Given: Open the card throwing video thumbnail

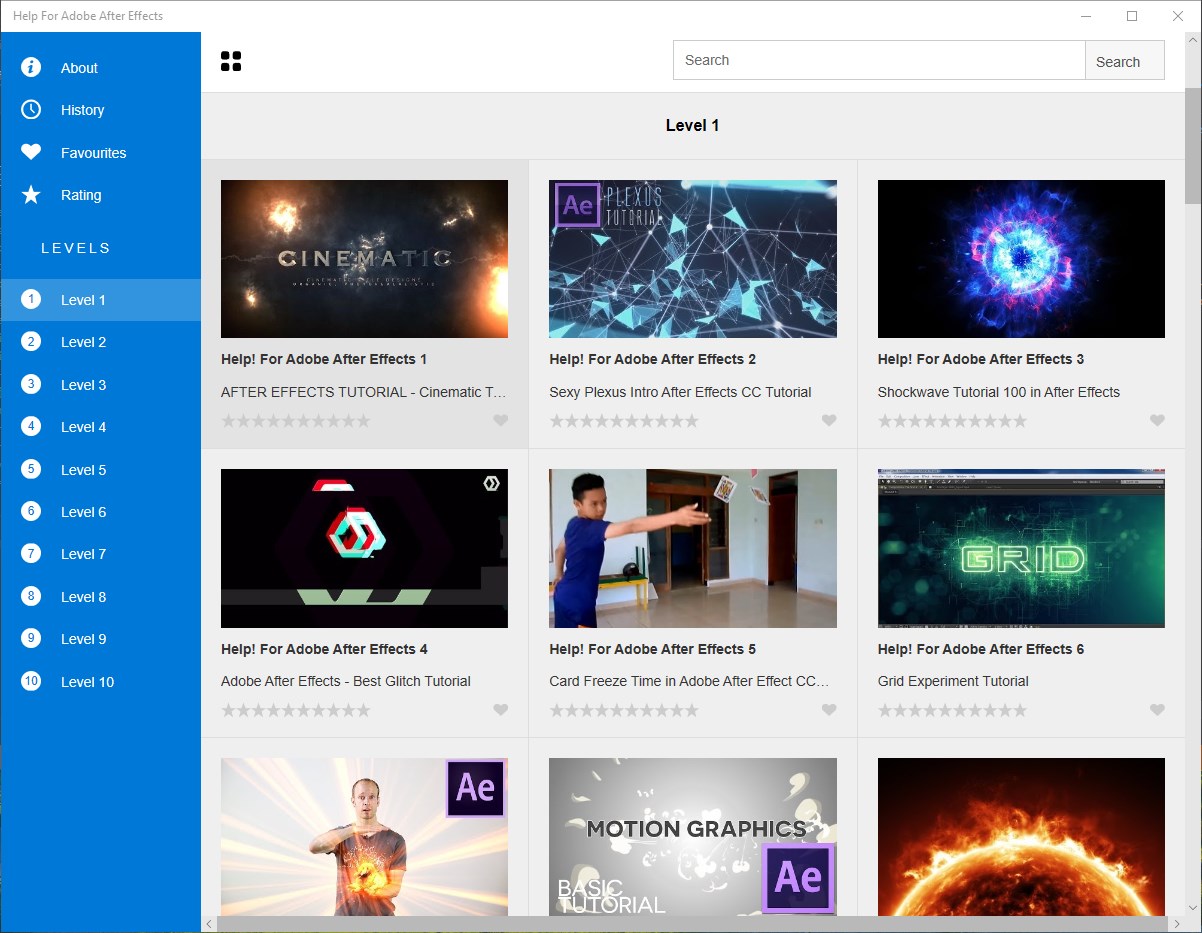Looking at the screenshot, I should click(693, 548).
